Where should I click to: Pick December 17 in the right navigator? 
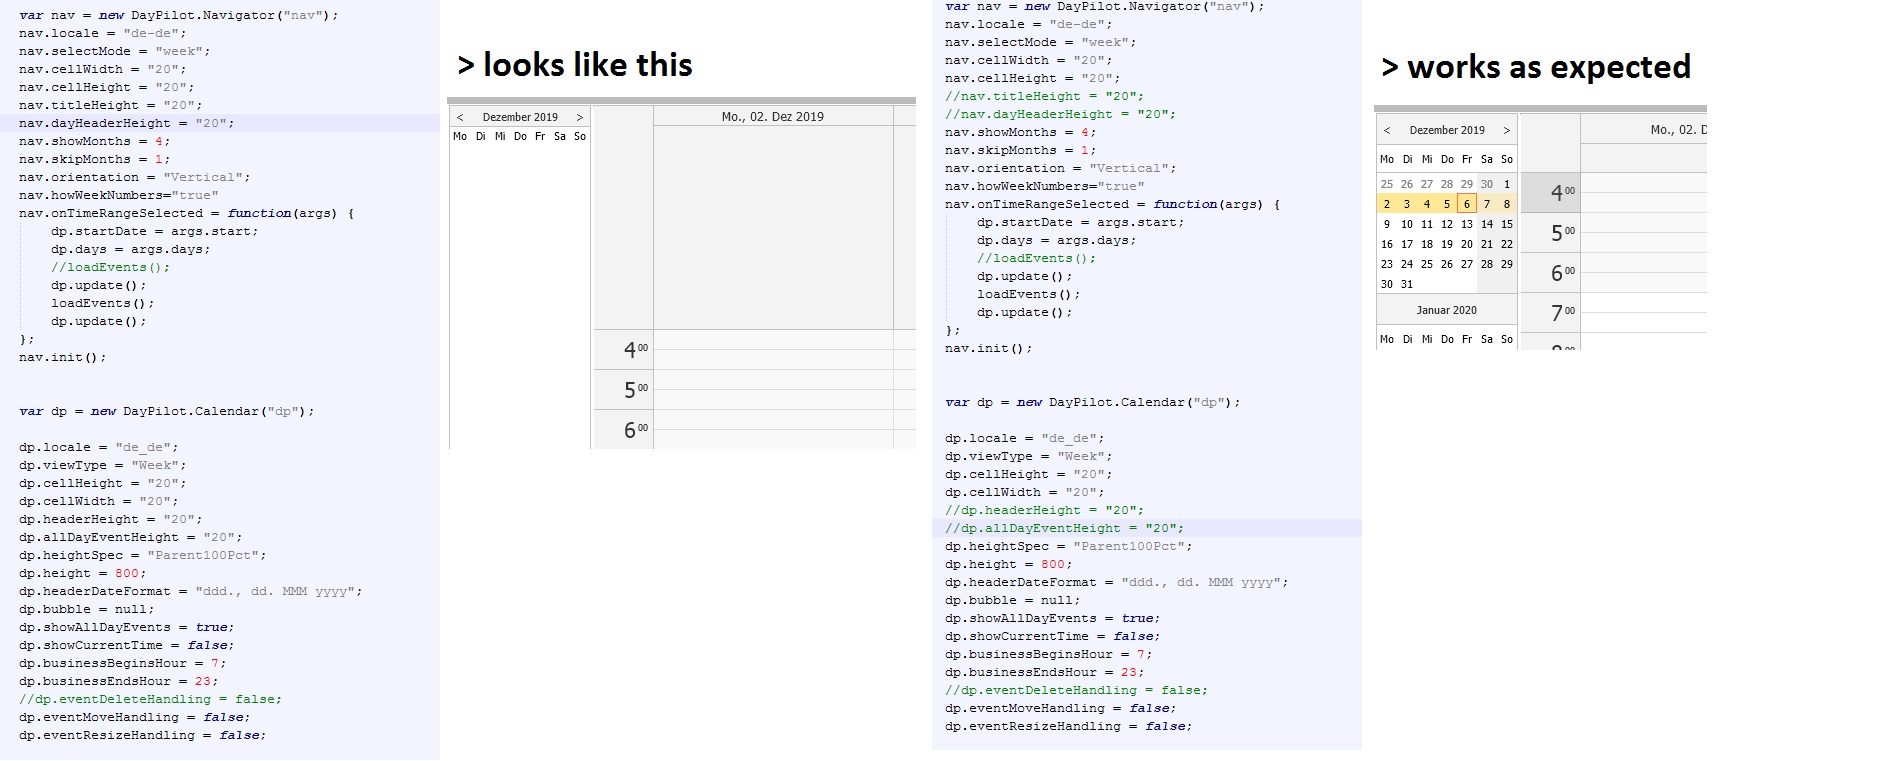pyautogui.click(x=1407, y=244)
